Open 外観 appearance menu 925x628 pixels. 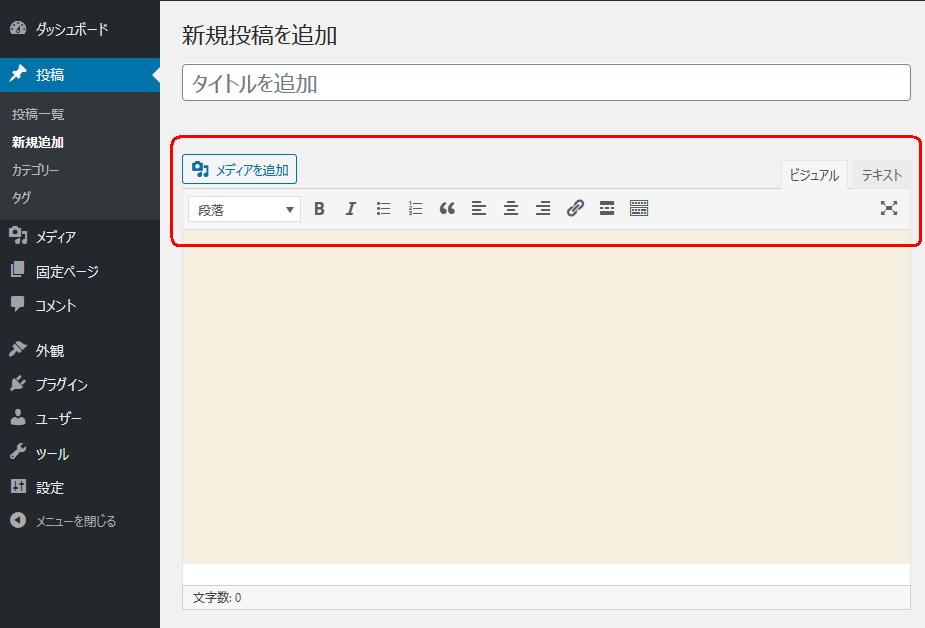80,351
